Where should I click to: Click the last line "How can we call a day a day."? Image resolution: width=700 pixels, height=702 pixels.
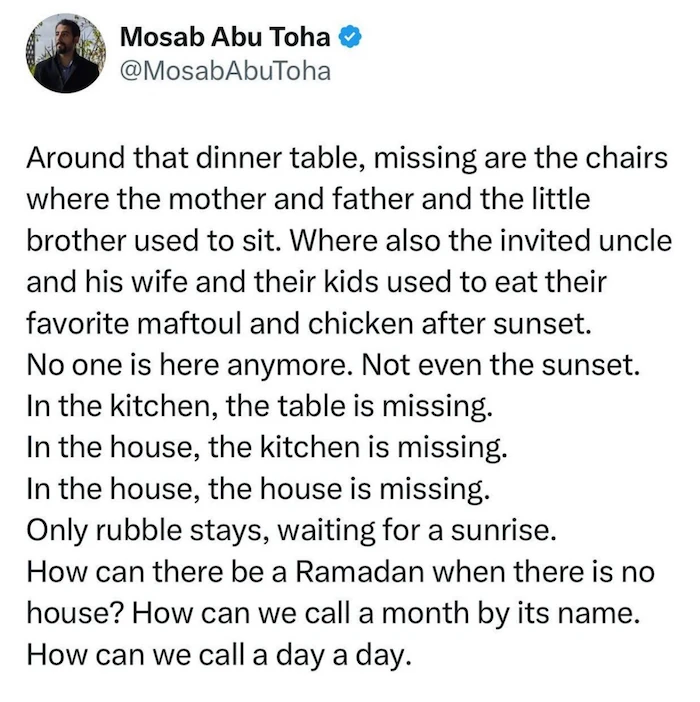pyautogui.click(x=218, y=656)
